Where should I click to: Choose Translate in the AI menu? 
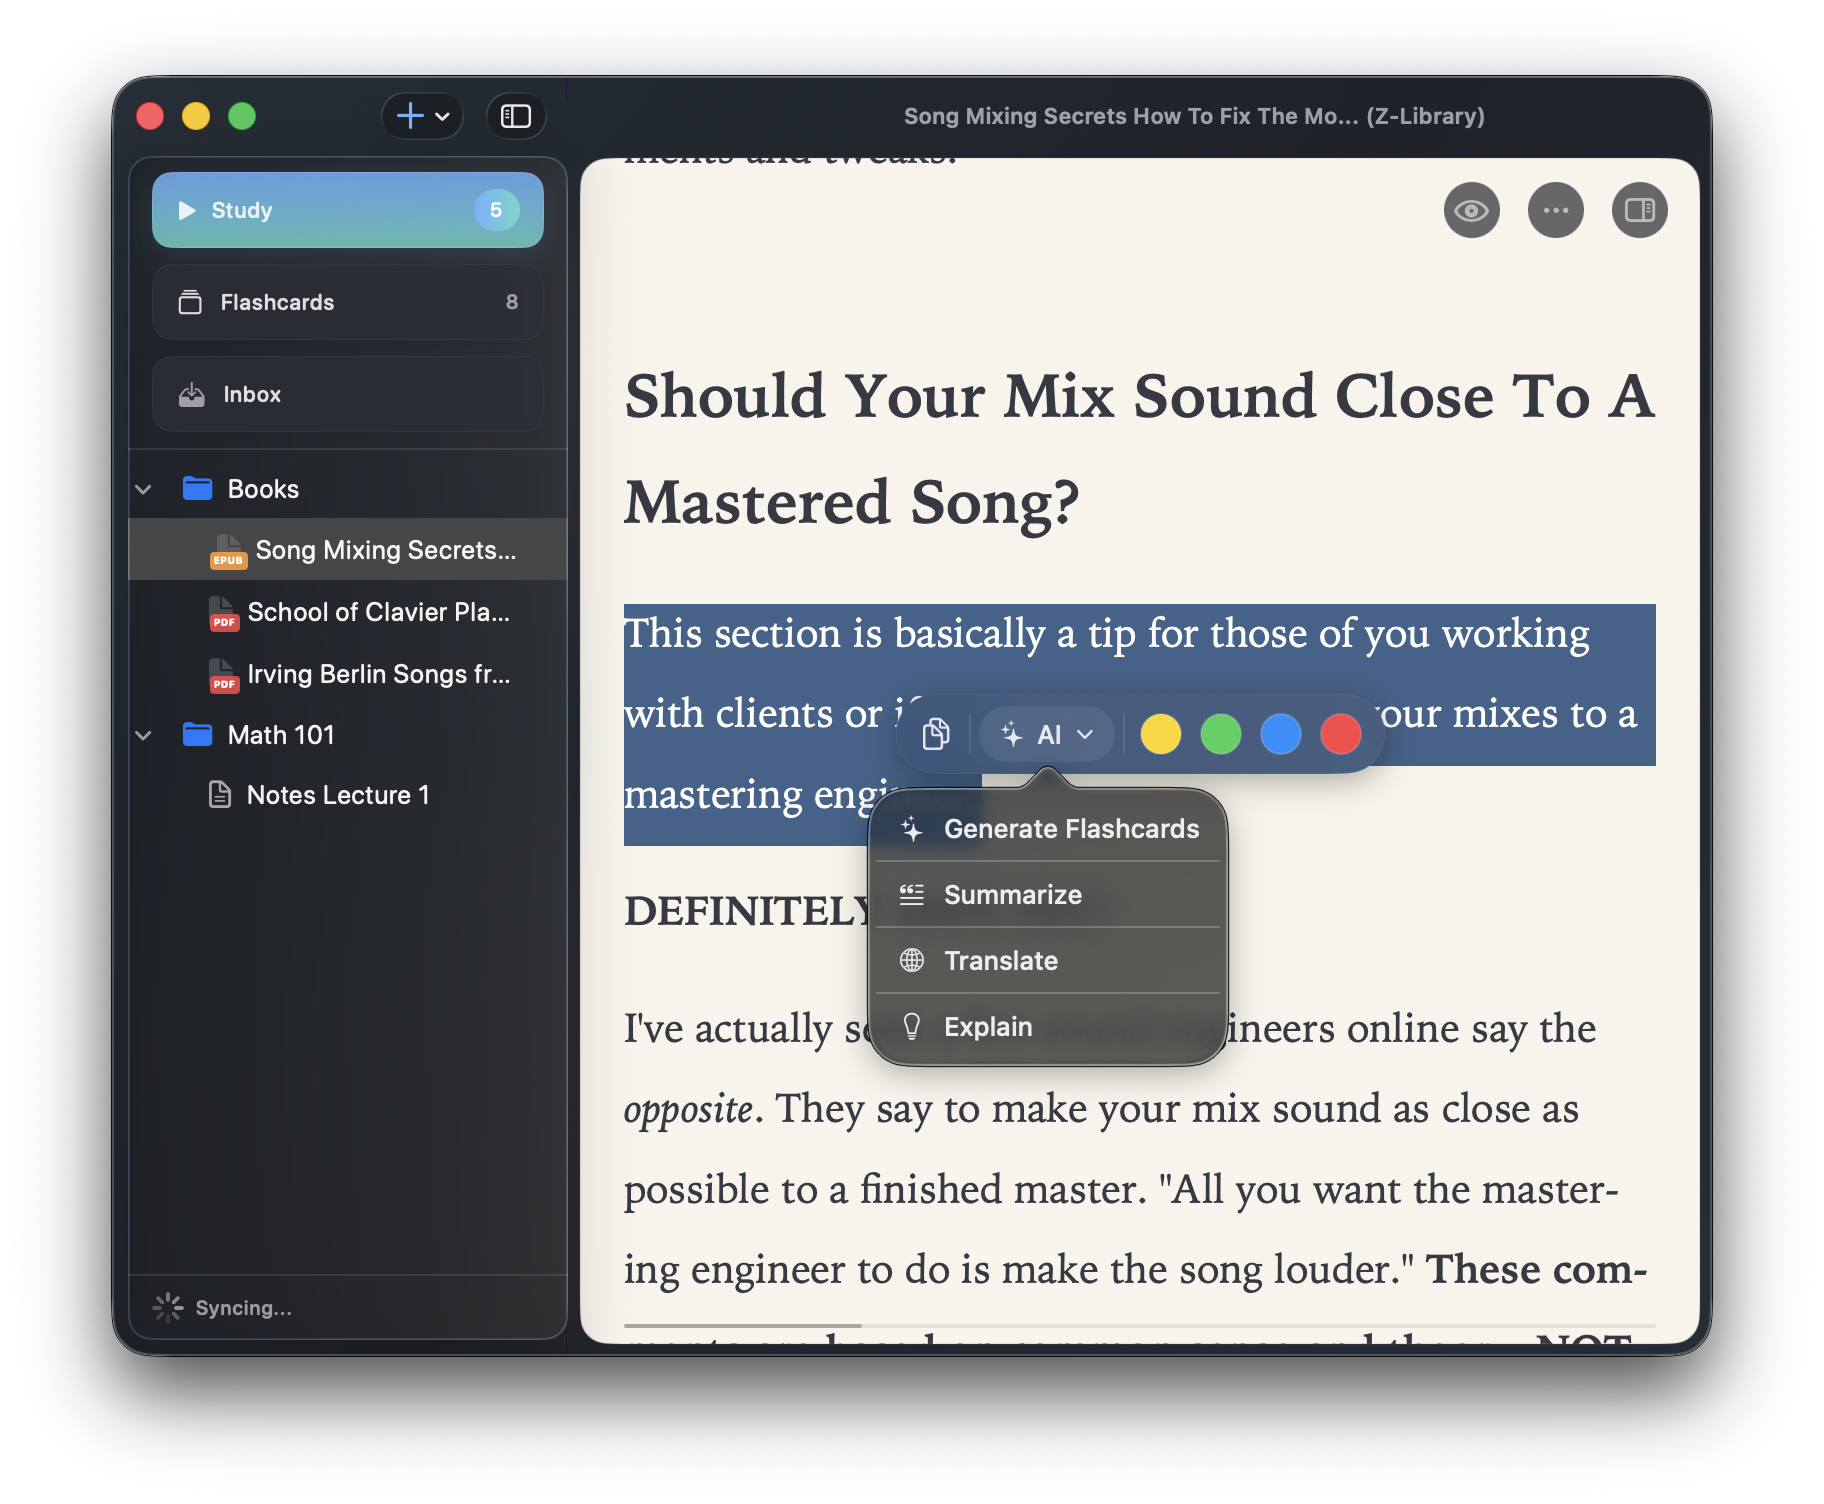(1000, 960)
